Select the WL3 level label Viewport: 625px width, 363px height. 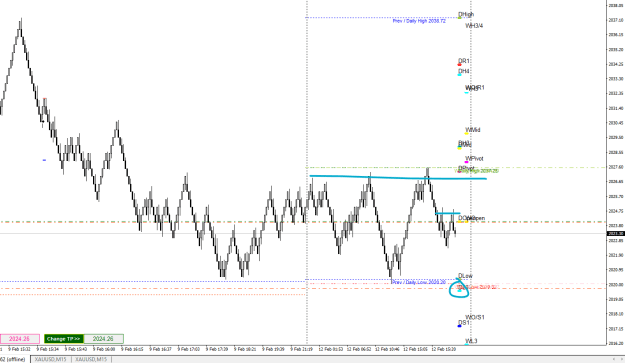click(471, 341)
